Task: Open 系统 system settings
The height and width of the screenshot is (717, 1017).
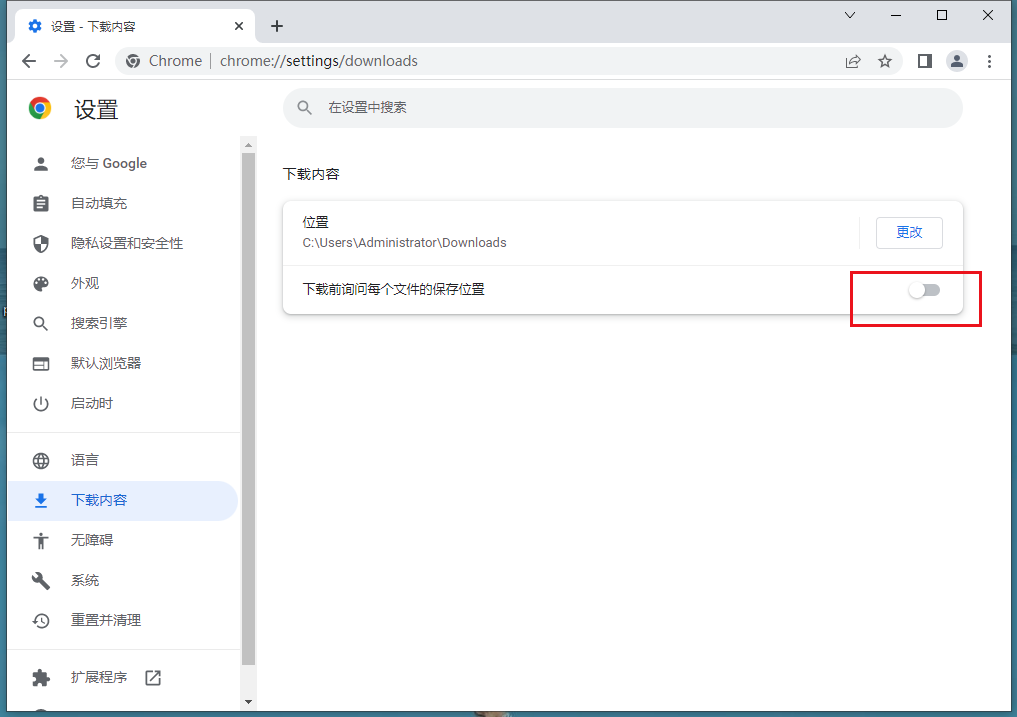Action: [x=123, y=580]
